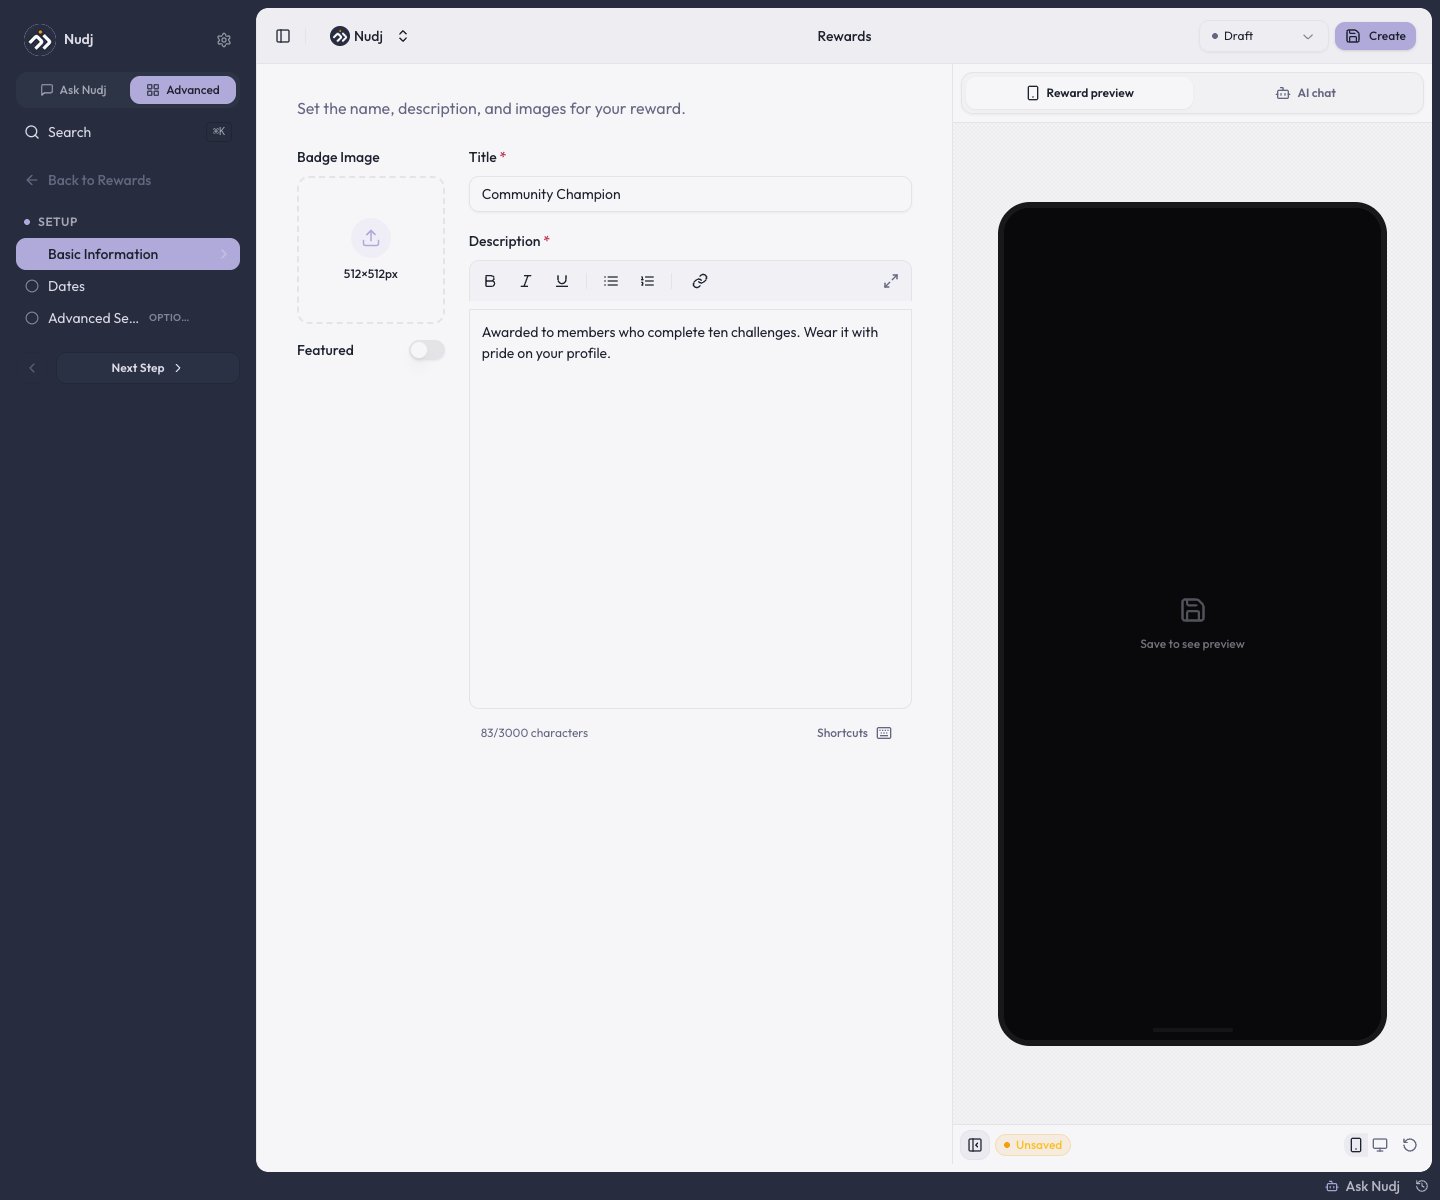Viewport: 1440px width, 1200px height.
Task: Click the Create button
Action: pos(1375,36)
